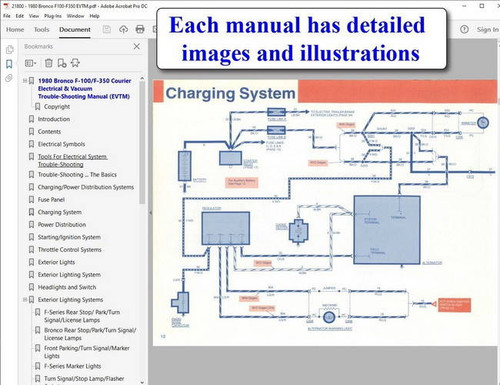Click the help question mark icon

click(x=464, y=29)
